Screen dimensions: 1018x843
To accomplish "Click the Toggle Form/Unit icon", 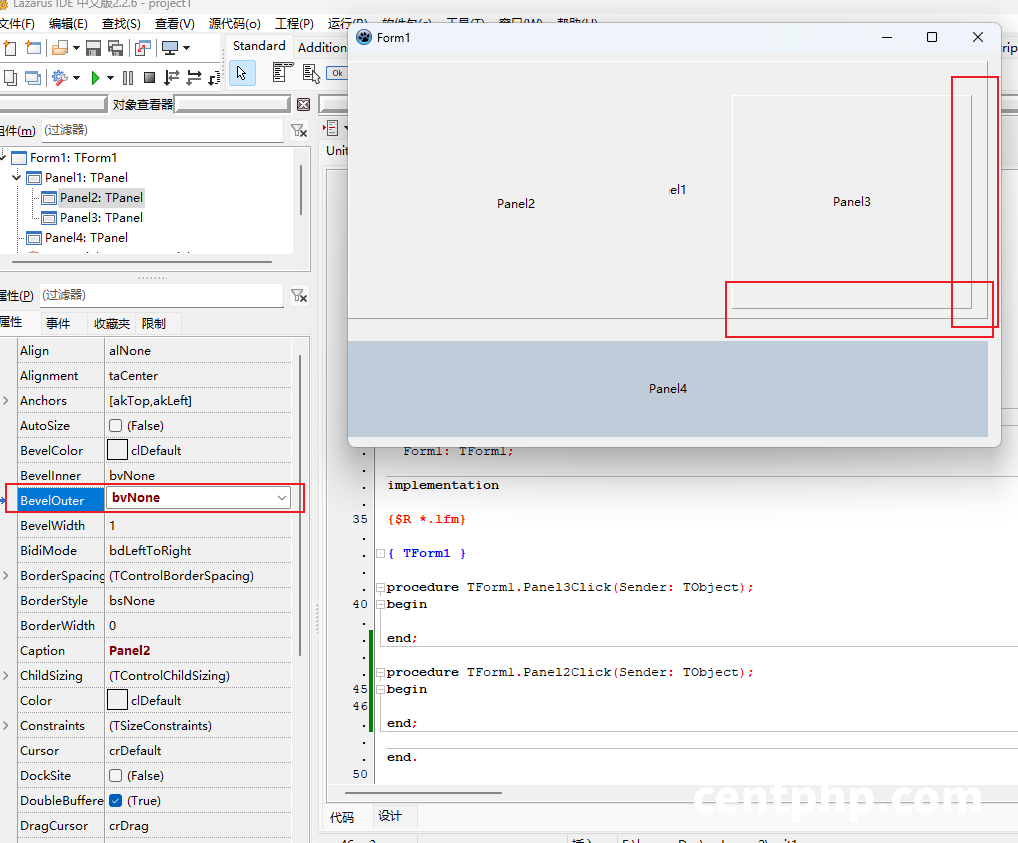I will (143, 47).
